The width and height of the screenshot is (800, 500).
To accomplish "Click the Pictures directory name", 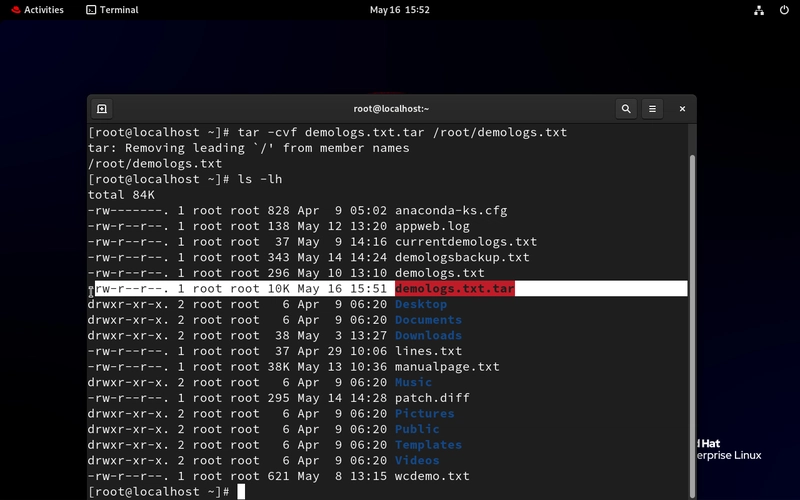I will (424, 413).
